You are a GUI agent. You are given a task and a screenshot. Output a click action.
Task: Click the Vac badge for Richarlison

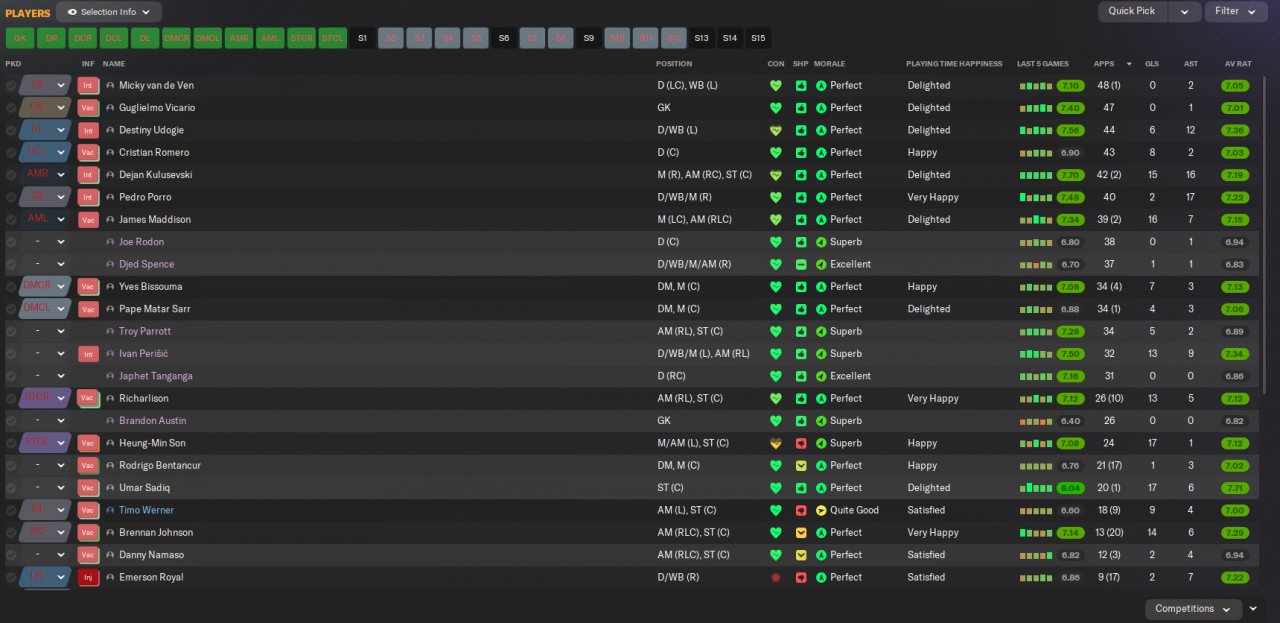tap(88, 399)
